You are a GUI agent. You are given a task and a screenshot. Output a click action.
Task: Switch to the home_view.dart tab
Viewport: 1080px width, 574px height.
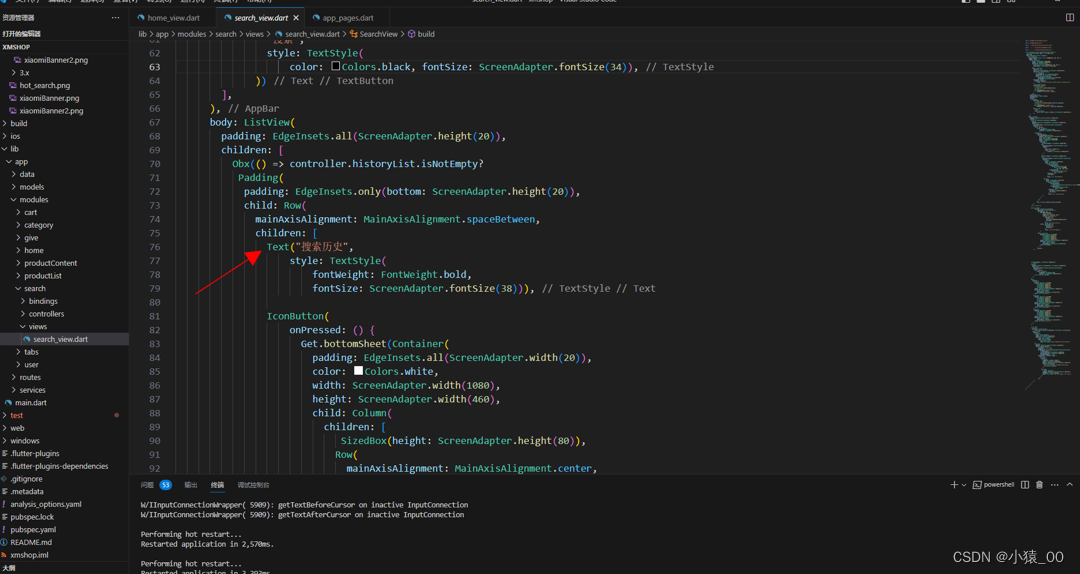(x=173, y=18)
